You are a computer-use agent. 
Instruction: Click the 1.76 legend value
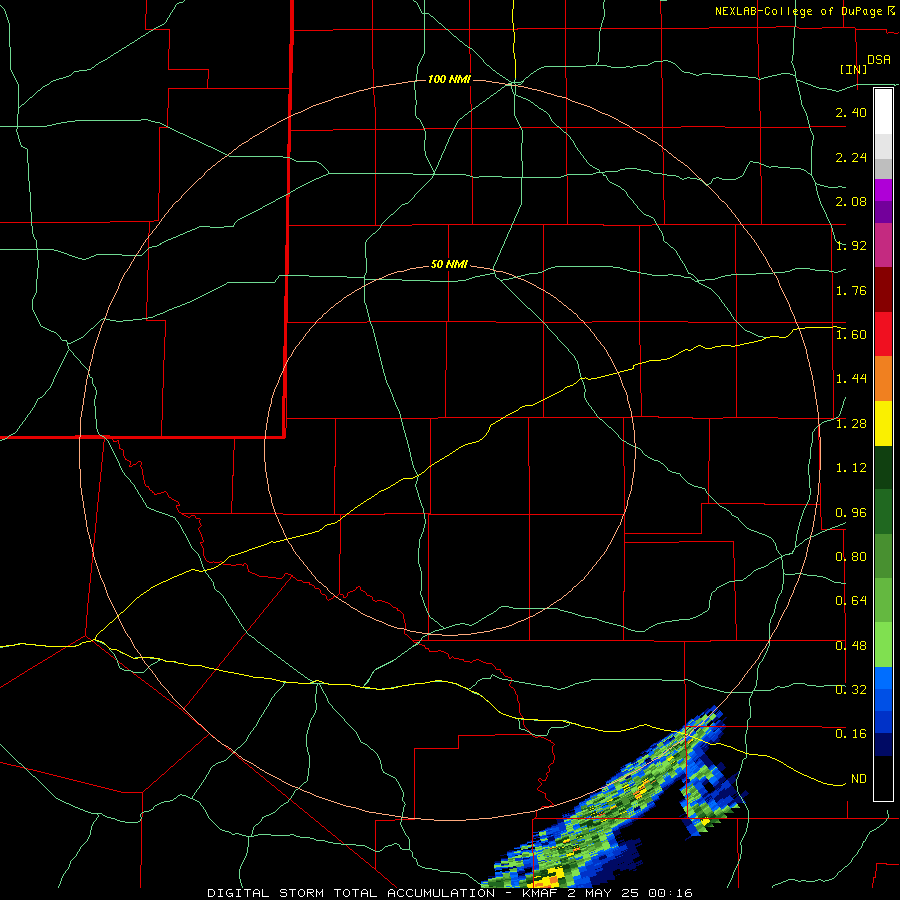[x=851, y=290]
